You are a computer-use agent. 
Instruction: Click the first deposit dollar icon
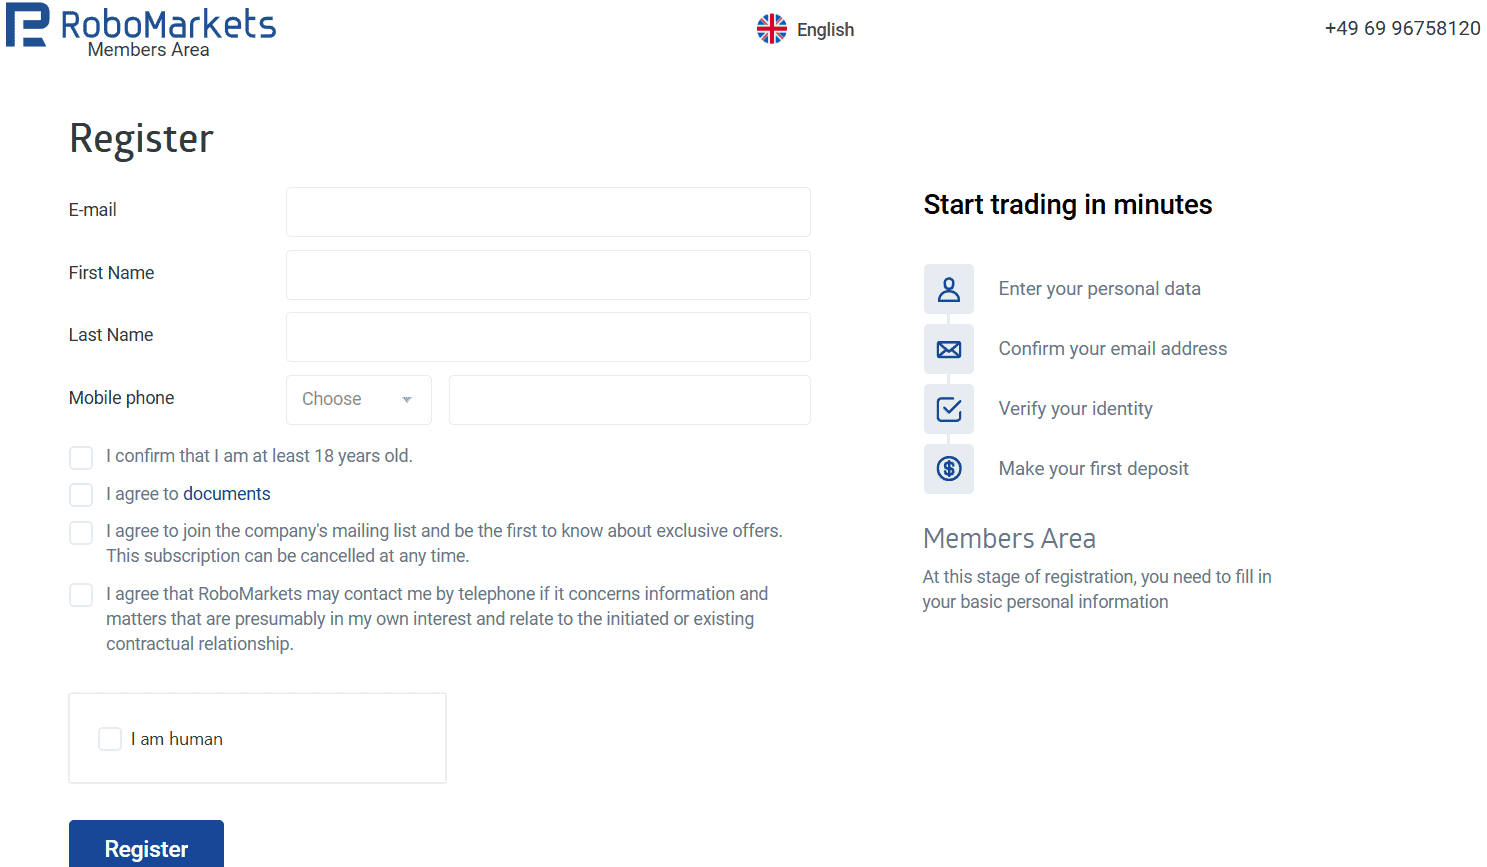[948, 468]
